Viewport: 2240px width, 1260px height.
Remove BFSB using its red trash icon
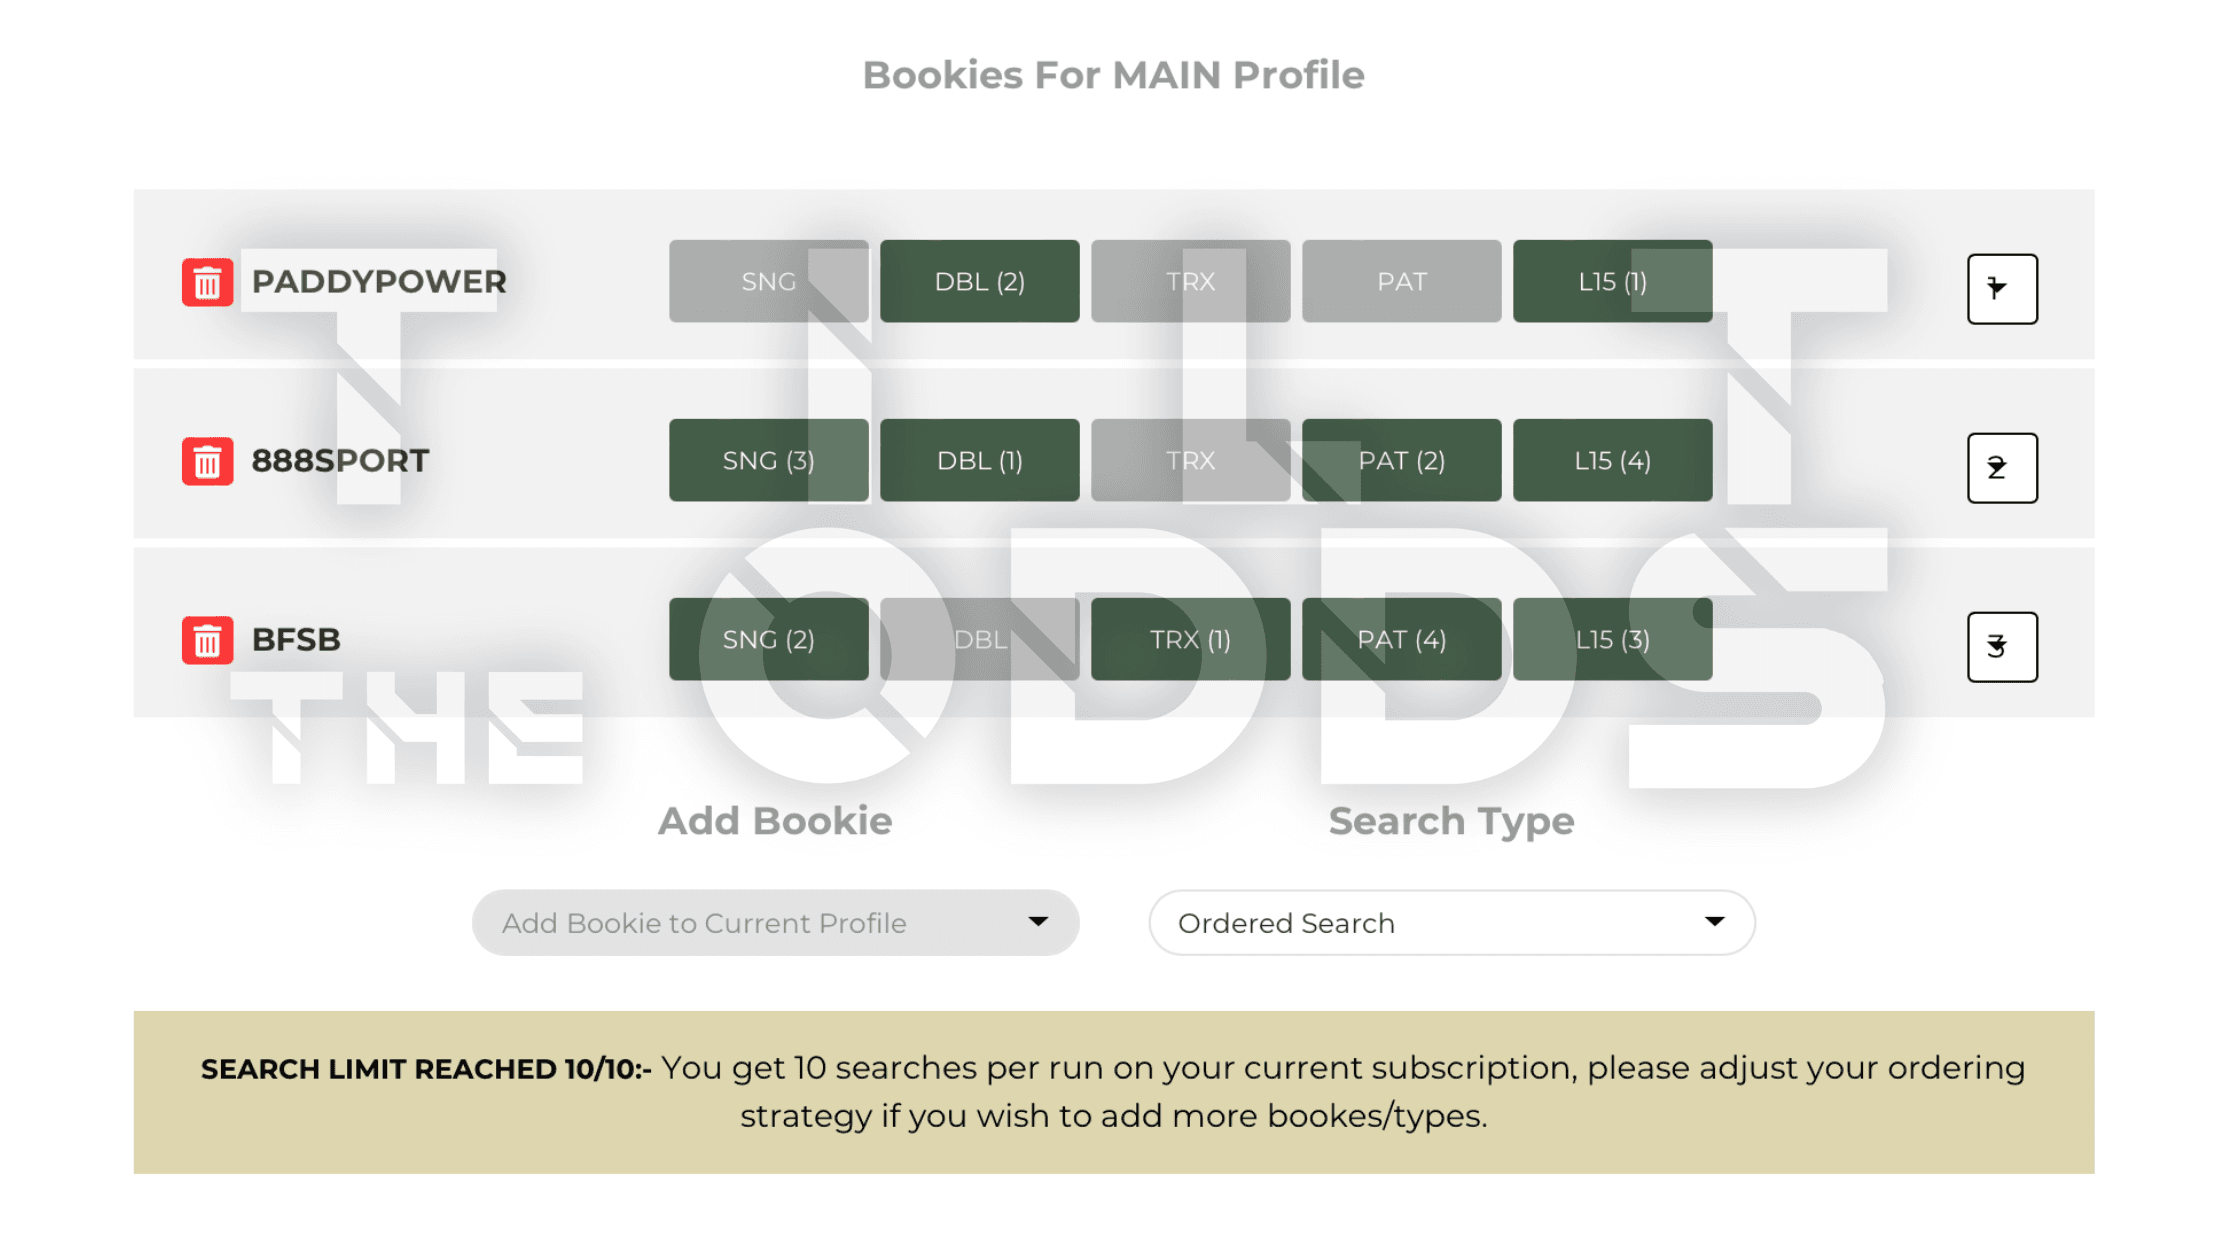207,640
